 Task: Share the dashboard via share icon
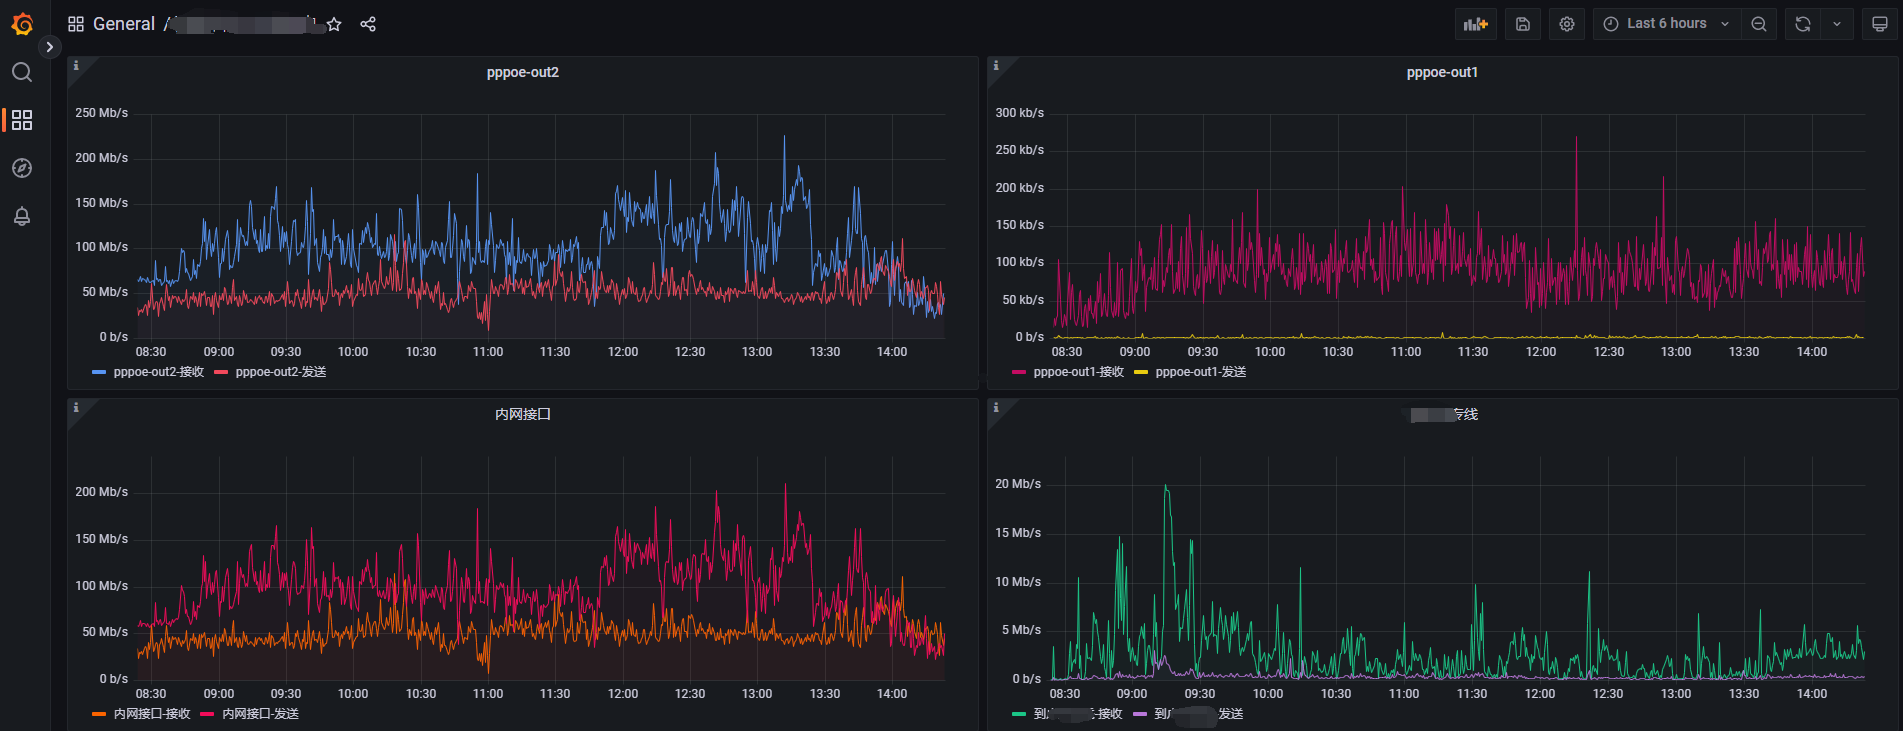tap(368, 24)
